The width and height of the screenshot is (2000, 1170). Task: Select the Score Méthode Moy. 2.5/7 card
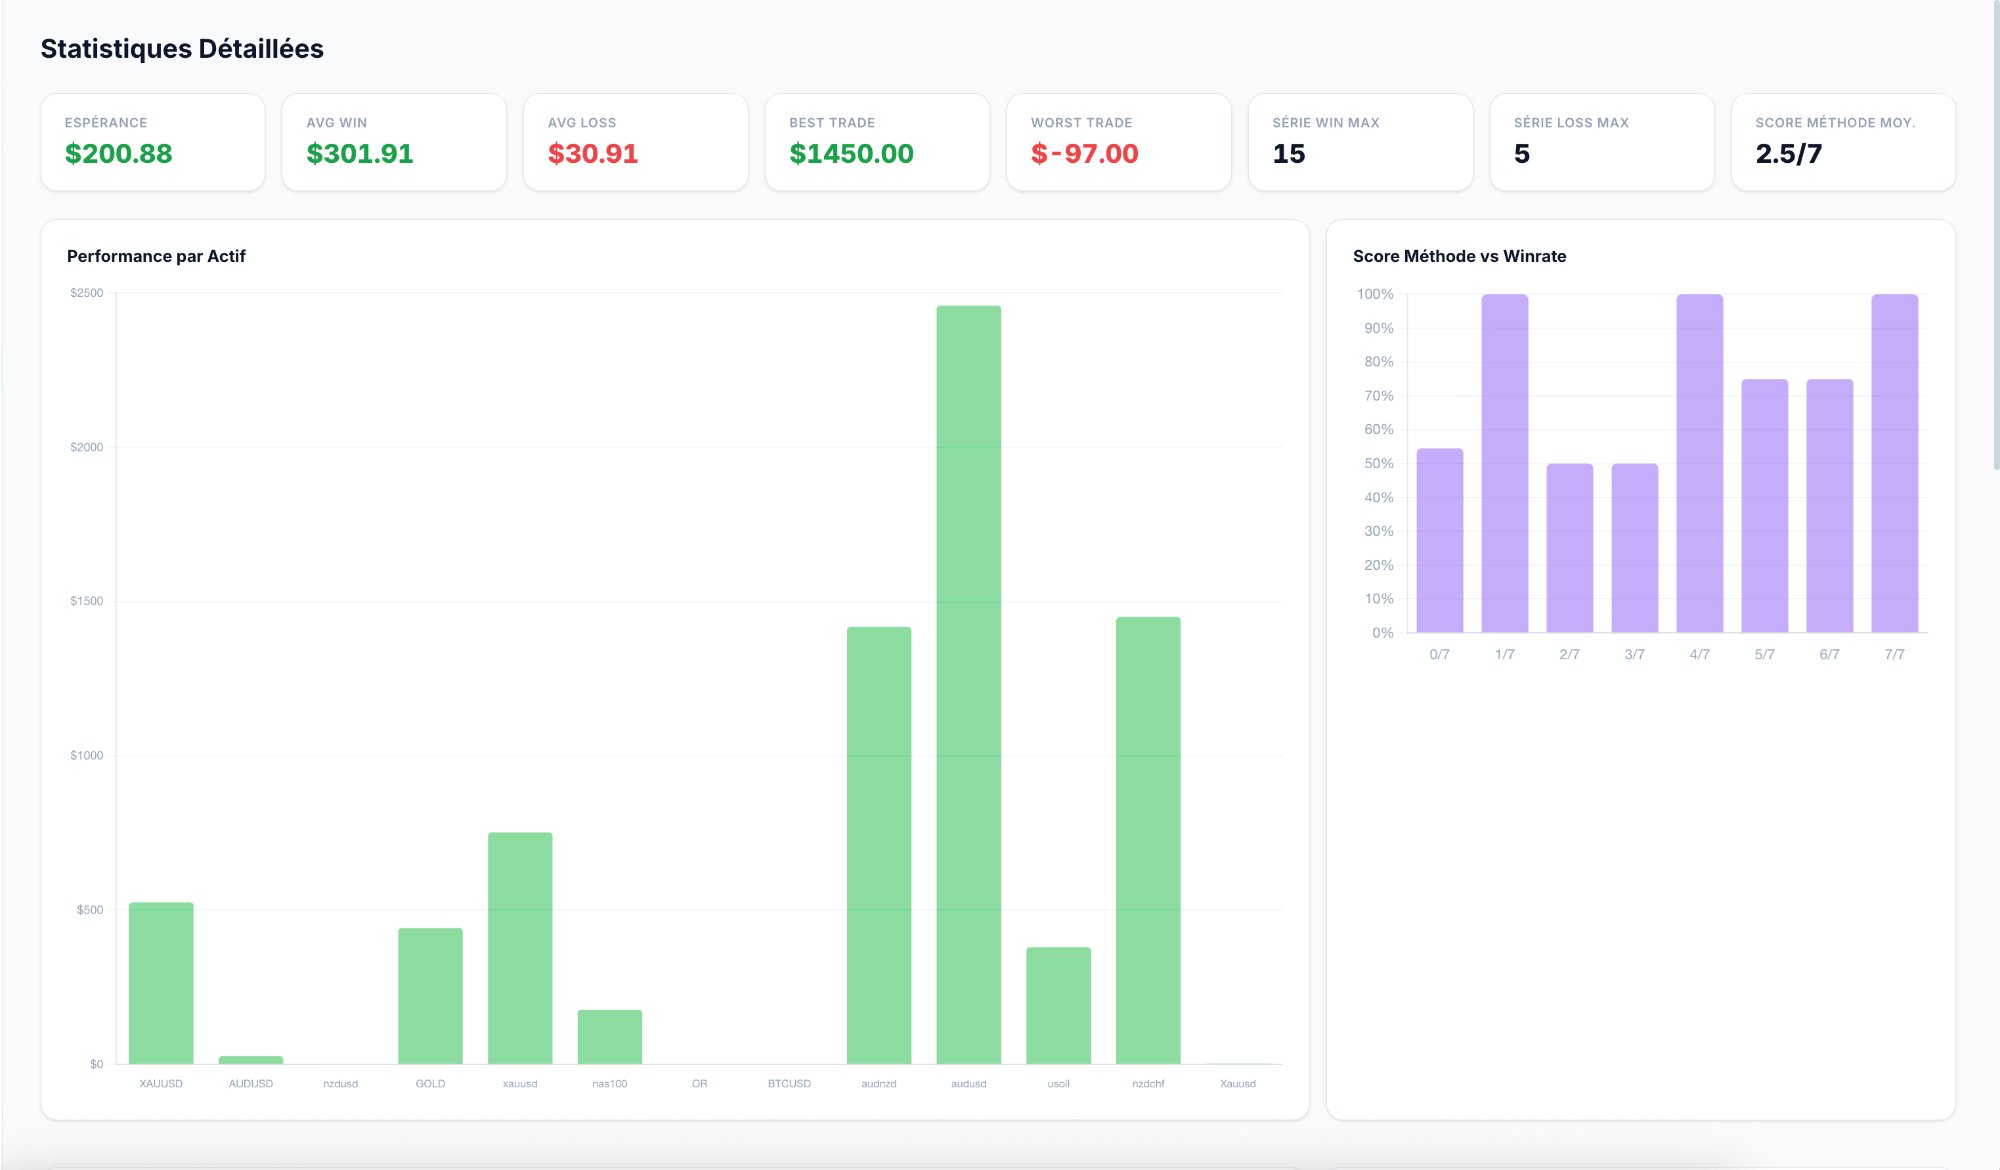pyautogui.click(x=1843, y=142)
